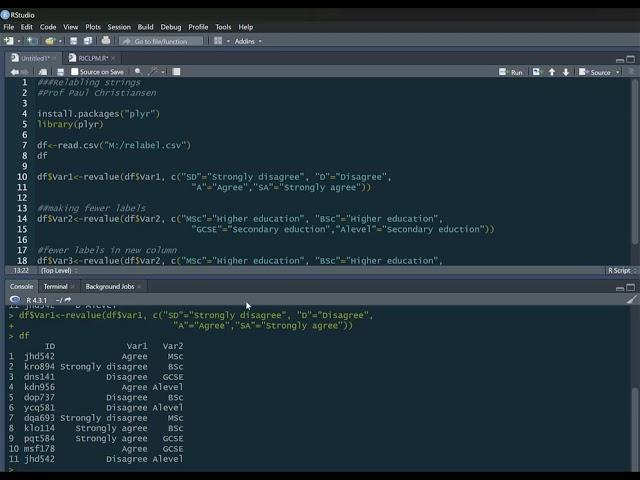Click the Compile Report notebook icon

click(176, 72)
